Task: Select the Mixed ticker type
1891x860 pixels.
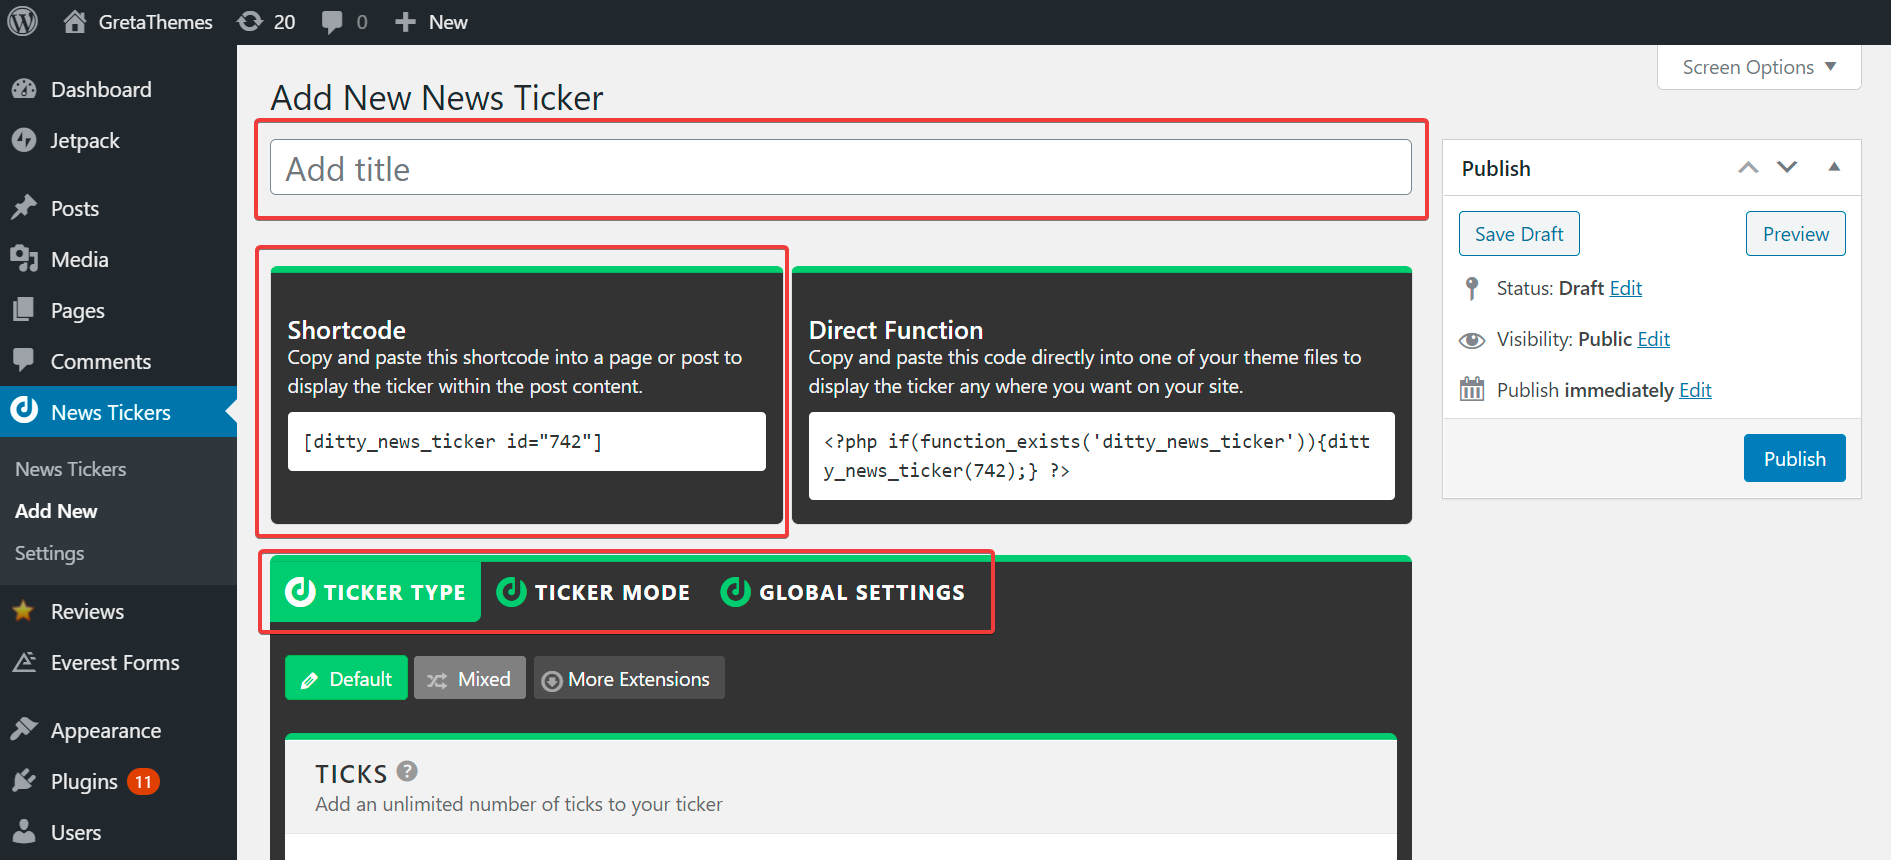Action: coord(469,679)
